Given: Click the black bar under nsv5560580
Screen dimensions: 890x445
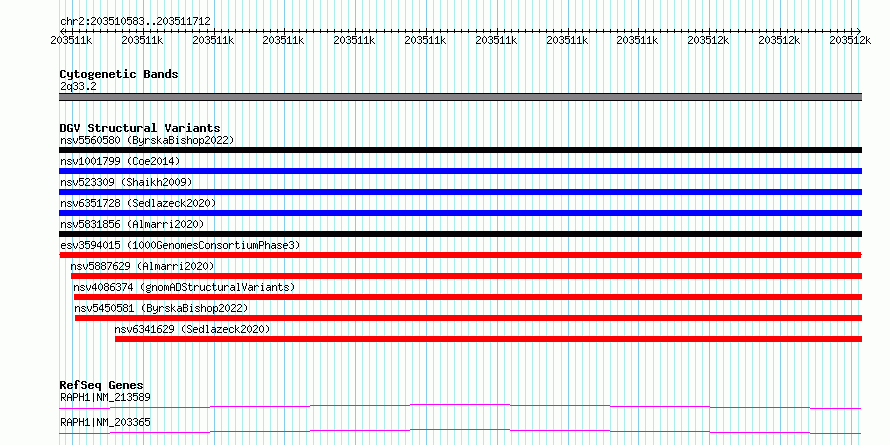Looking at the screenshot, I should pyautogui.click(x=460, y=150).
